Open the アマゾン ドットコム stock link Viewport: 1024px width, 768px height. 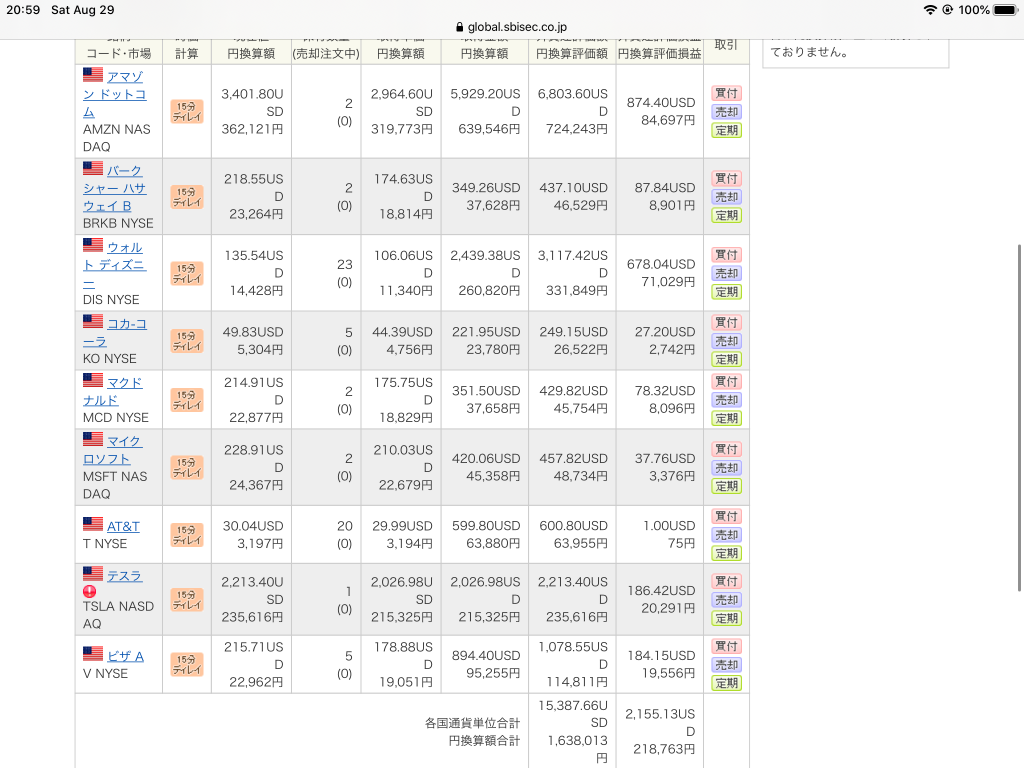click(115, 94)
